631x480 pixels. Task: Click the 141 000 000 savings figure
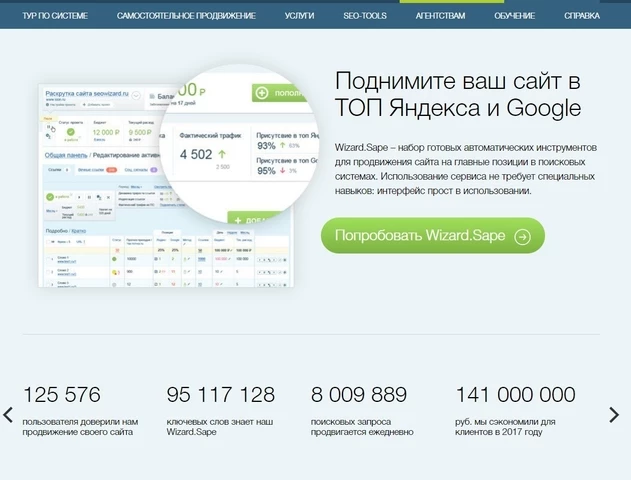point(516,394)
